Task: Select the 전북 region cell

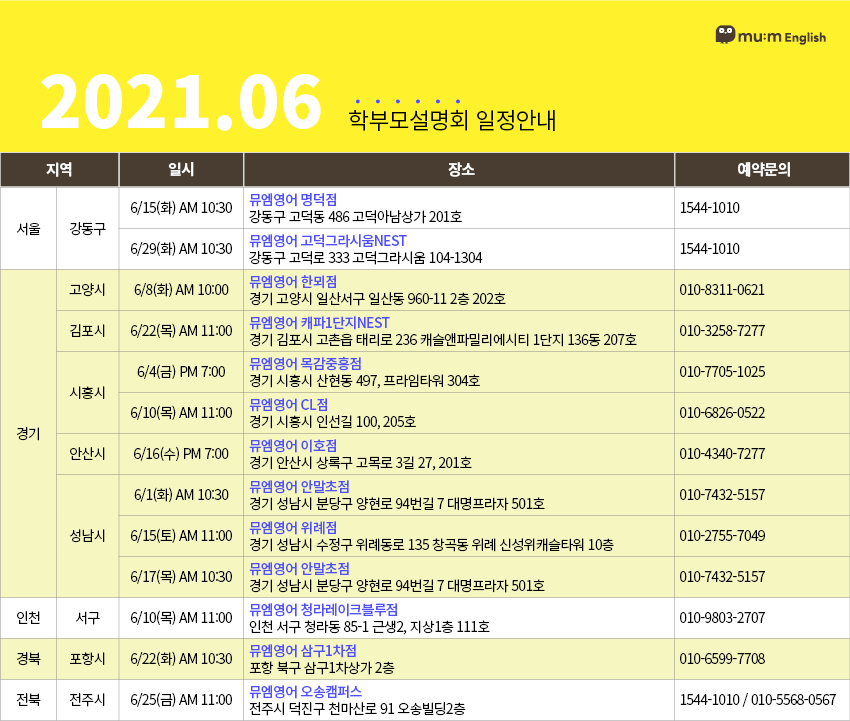Action: tap(28, 700)
